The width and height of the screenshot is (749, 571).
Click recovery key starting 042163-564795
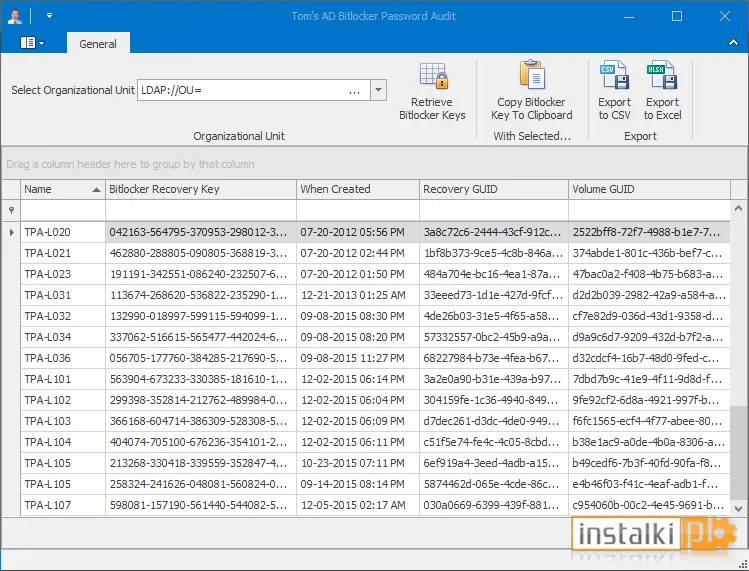coord(201,232)
